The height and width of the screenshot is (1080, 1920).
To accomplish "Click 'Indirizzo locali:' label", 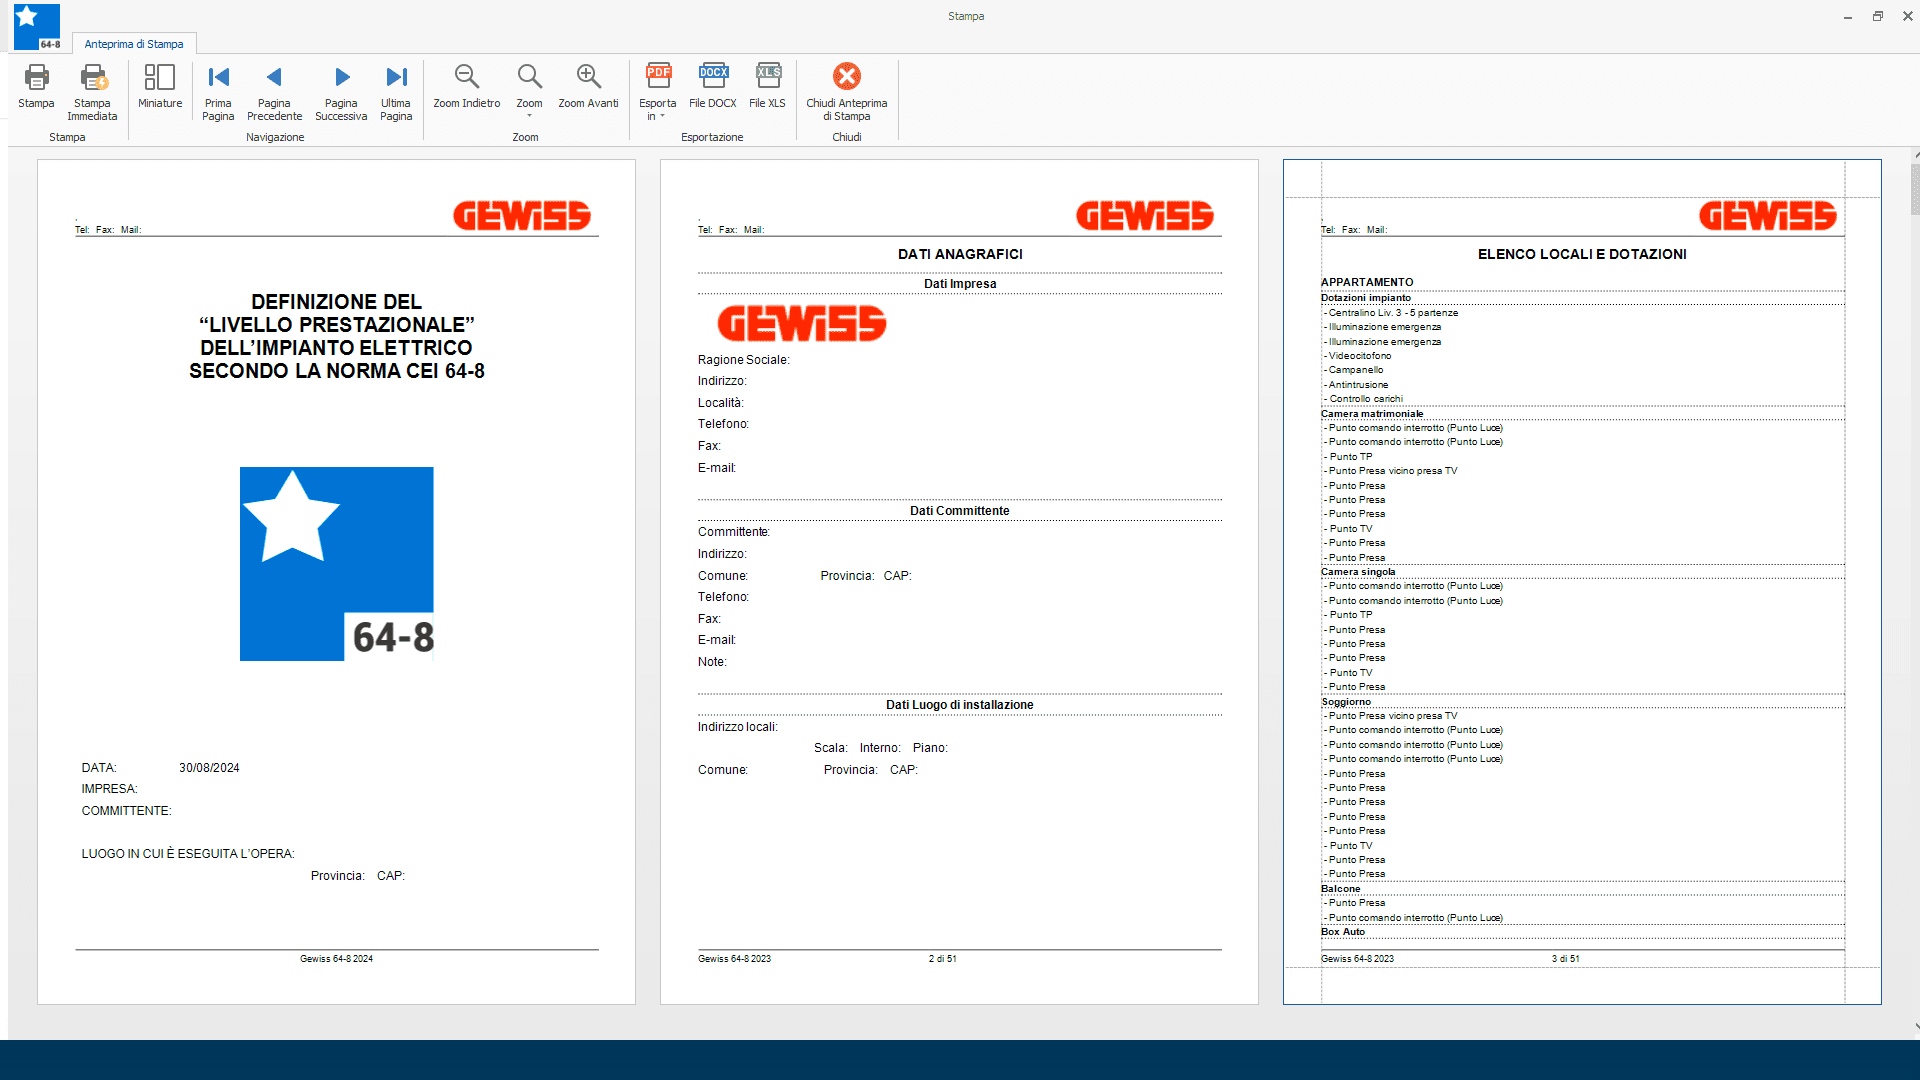I will click(x=738, y=727).
